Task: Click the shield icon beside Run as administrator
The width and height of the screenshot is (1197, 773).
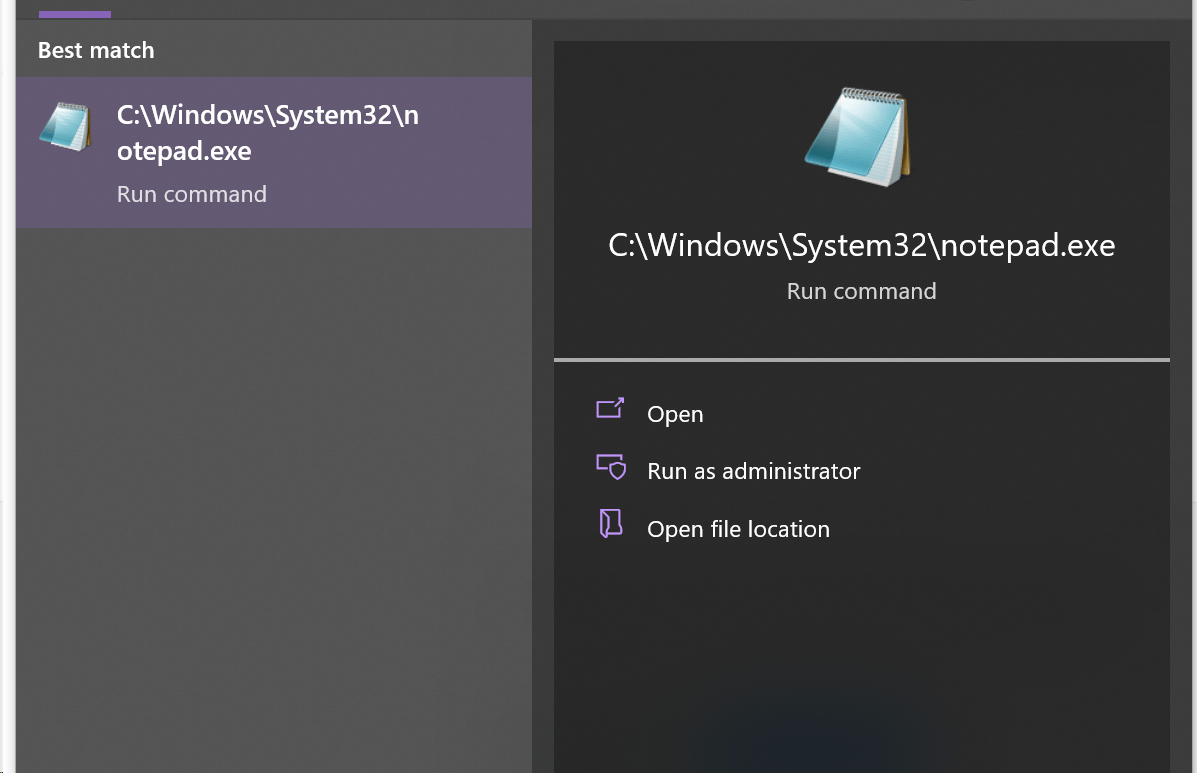Action: point(611,466)
